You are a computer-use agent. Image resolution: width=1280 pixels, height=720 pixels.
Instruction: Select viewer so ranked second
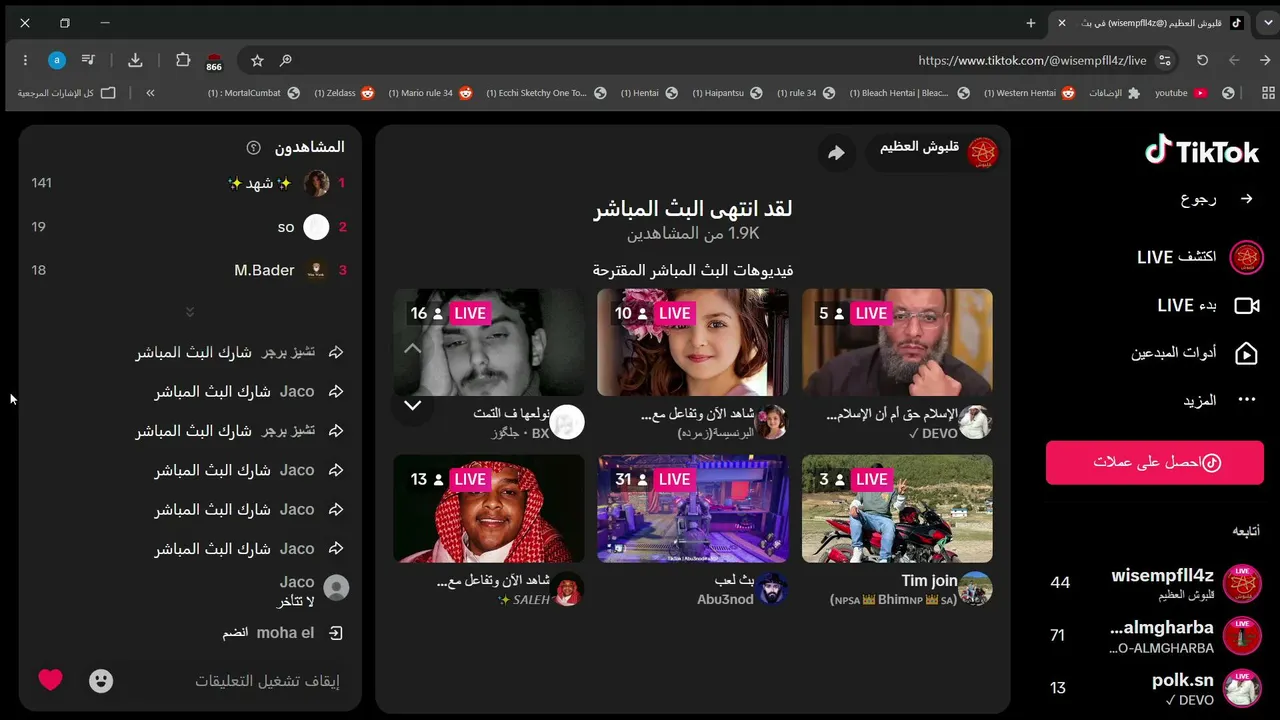pyautogui.click(x=190, y=227)
